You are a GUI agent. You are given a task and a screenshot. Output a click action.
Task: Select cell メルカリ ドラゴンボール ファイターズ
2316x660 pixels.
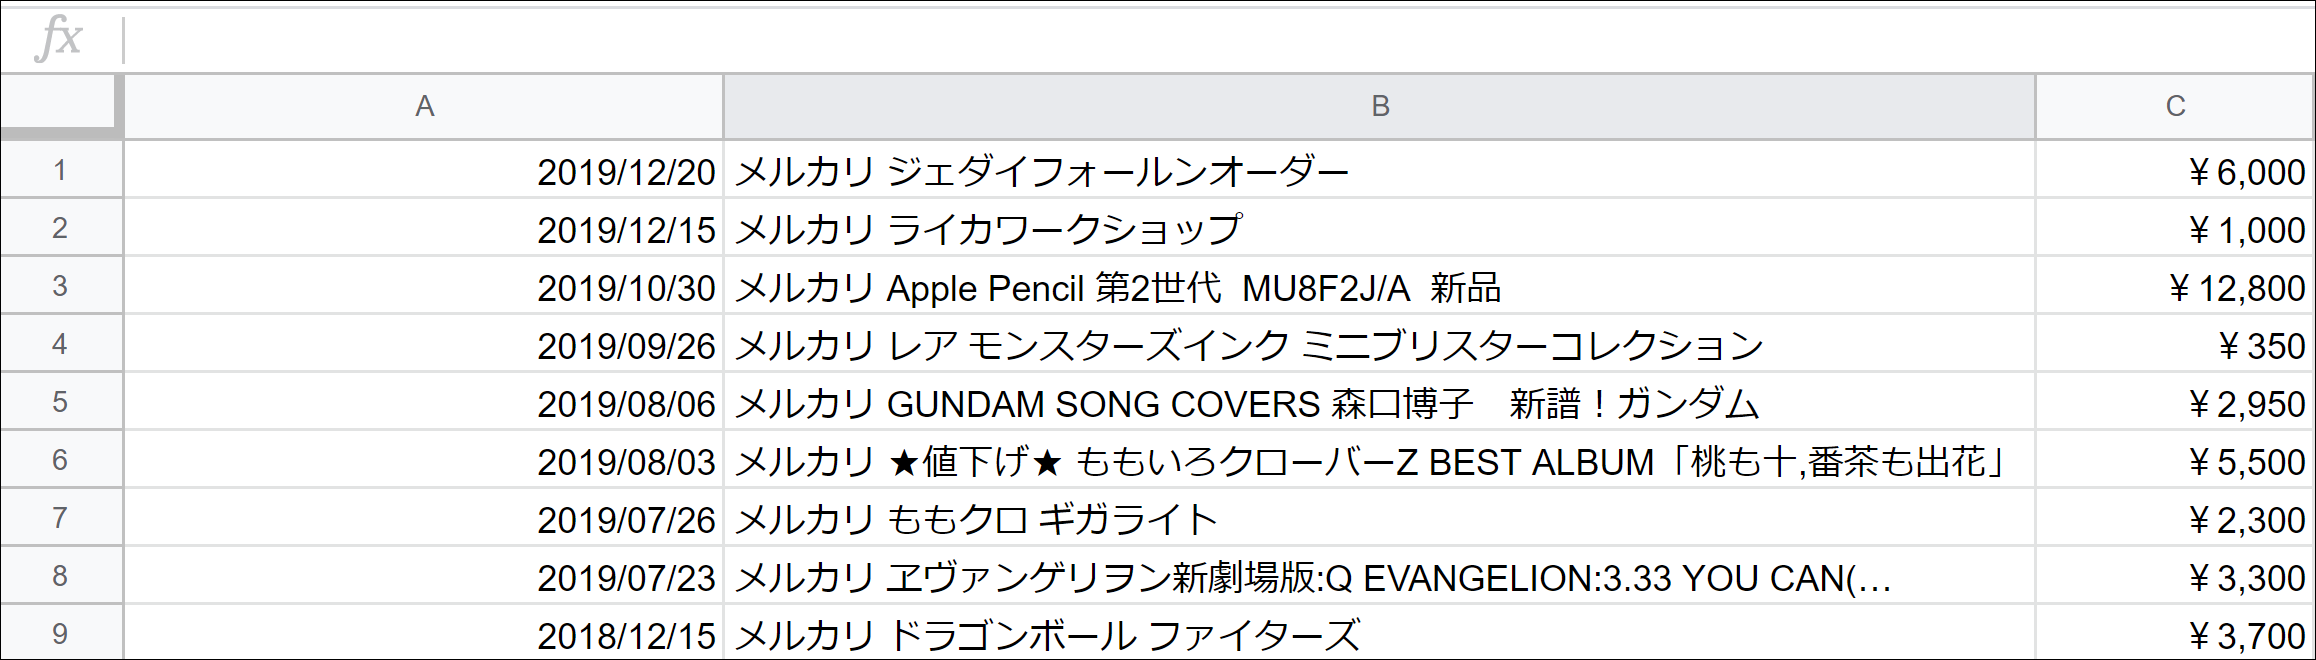[x=1380, y=633]
